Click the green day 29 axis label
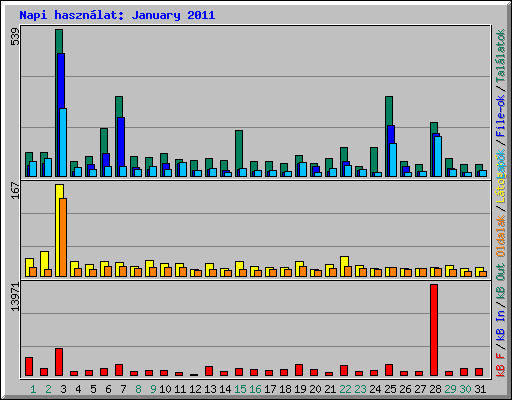 450,389
